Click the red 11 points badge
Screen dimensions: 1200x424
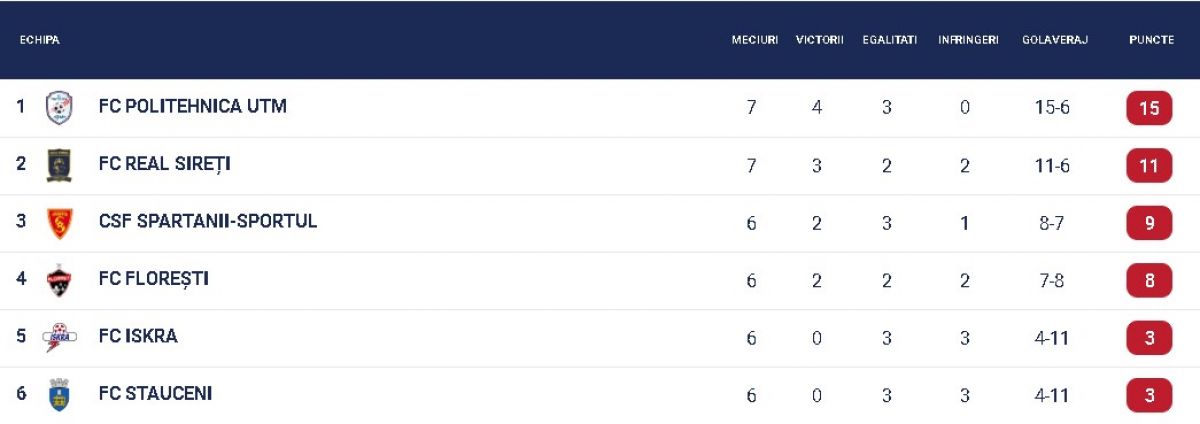coord(1149,166)
